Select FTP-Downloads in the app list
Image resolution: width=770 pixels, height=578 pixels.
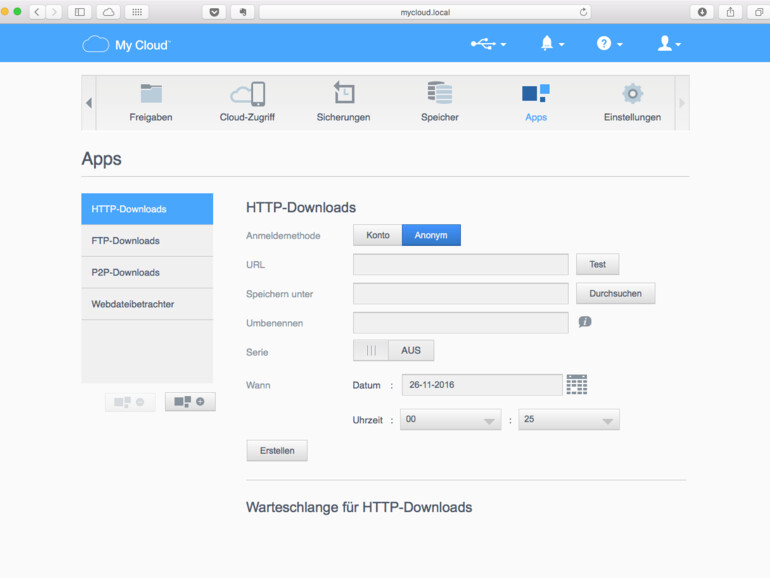coord(147,241)
